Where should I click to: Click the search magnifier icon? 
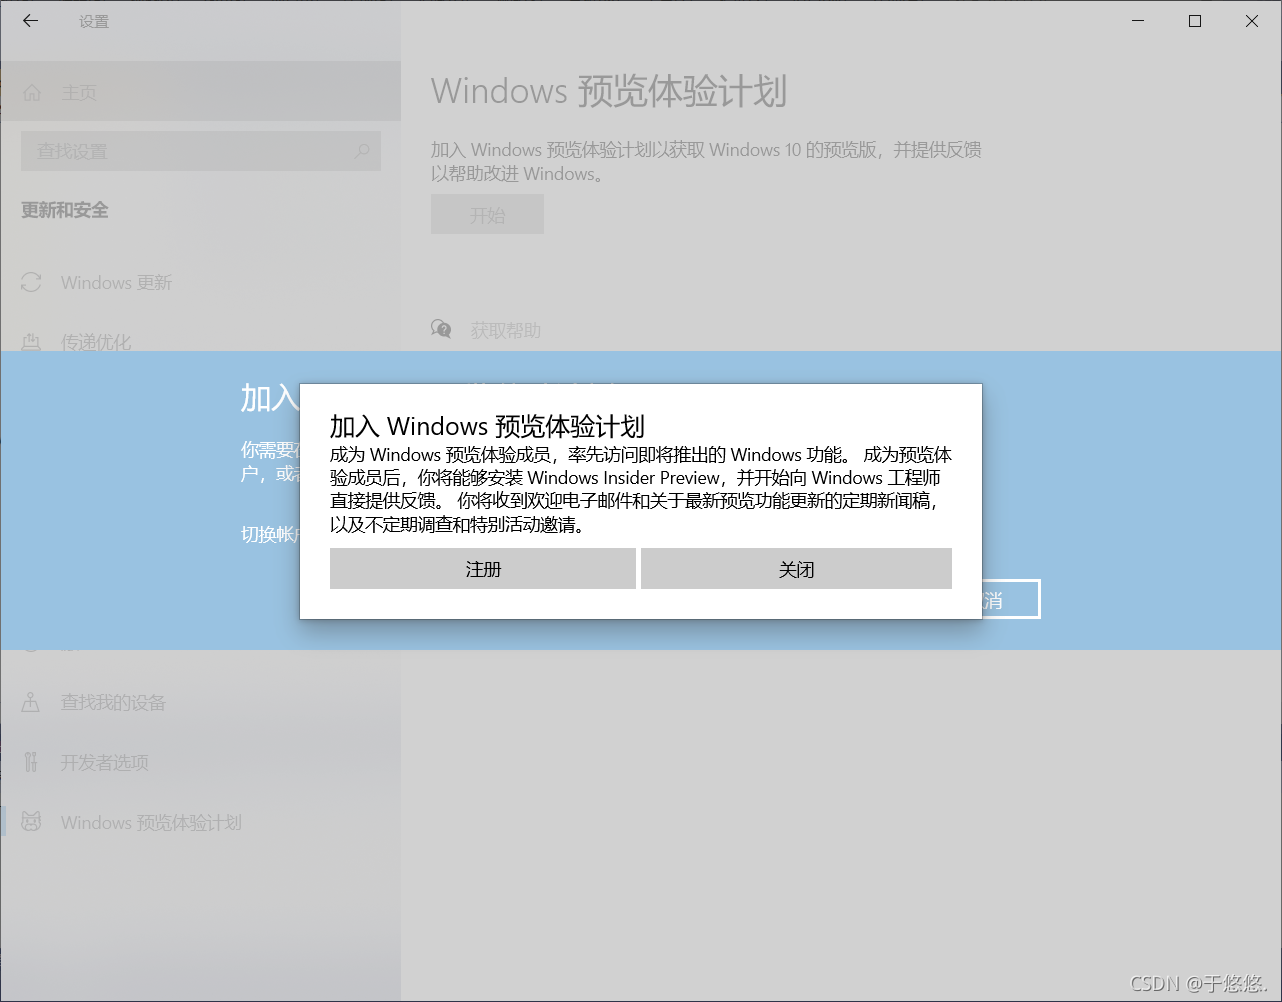[362, 151]
